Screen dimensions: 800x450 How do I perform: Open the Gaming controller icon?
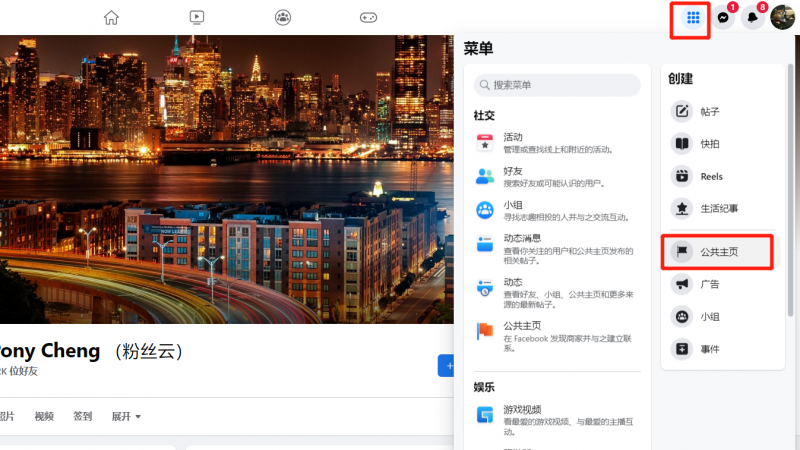click(x=368, y=18)
